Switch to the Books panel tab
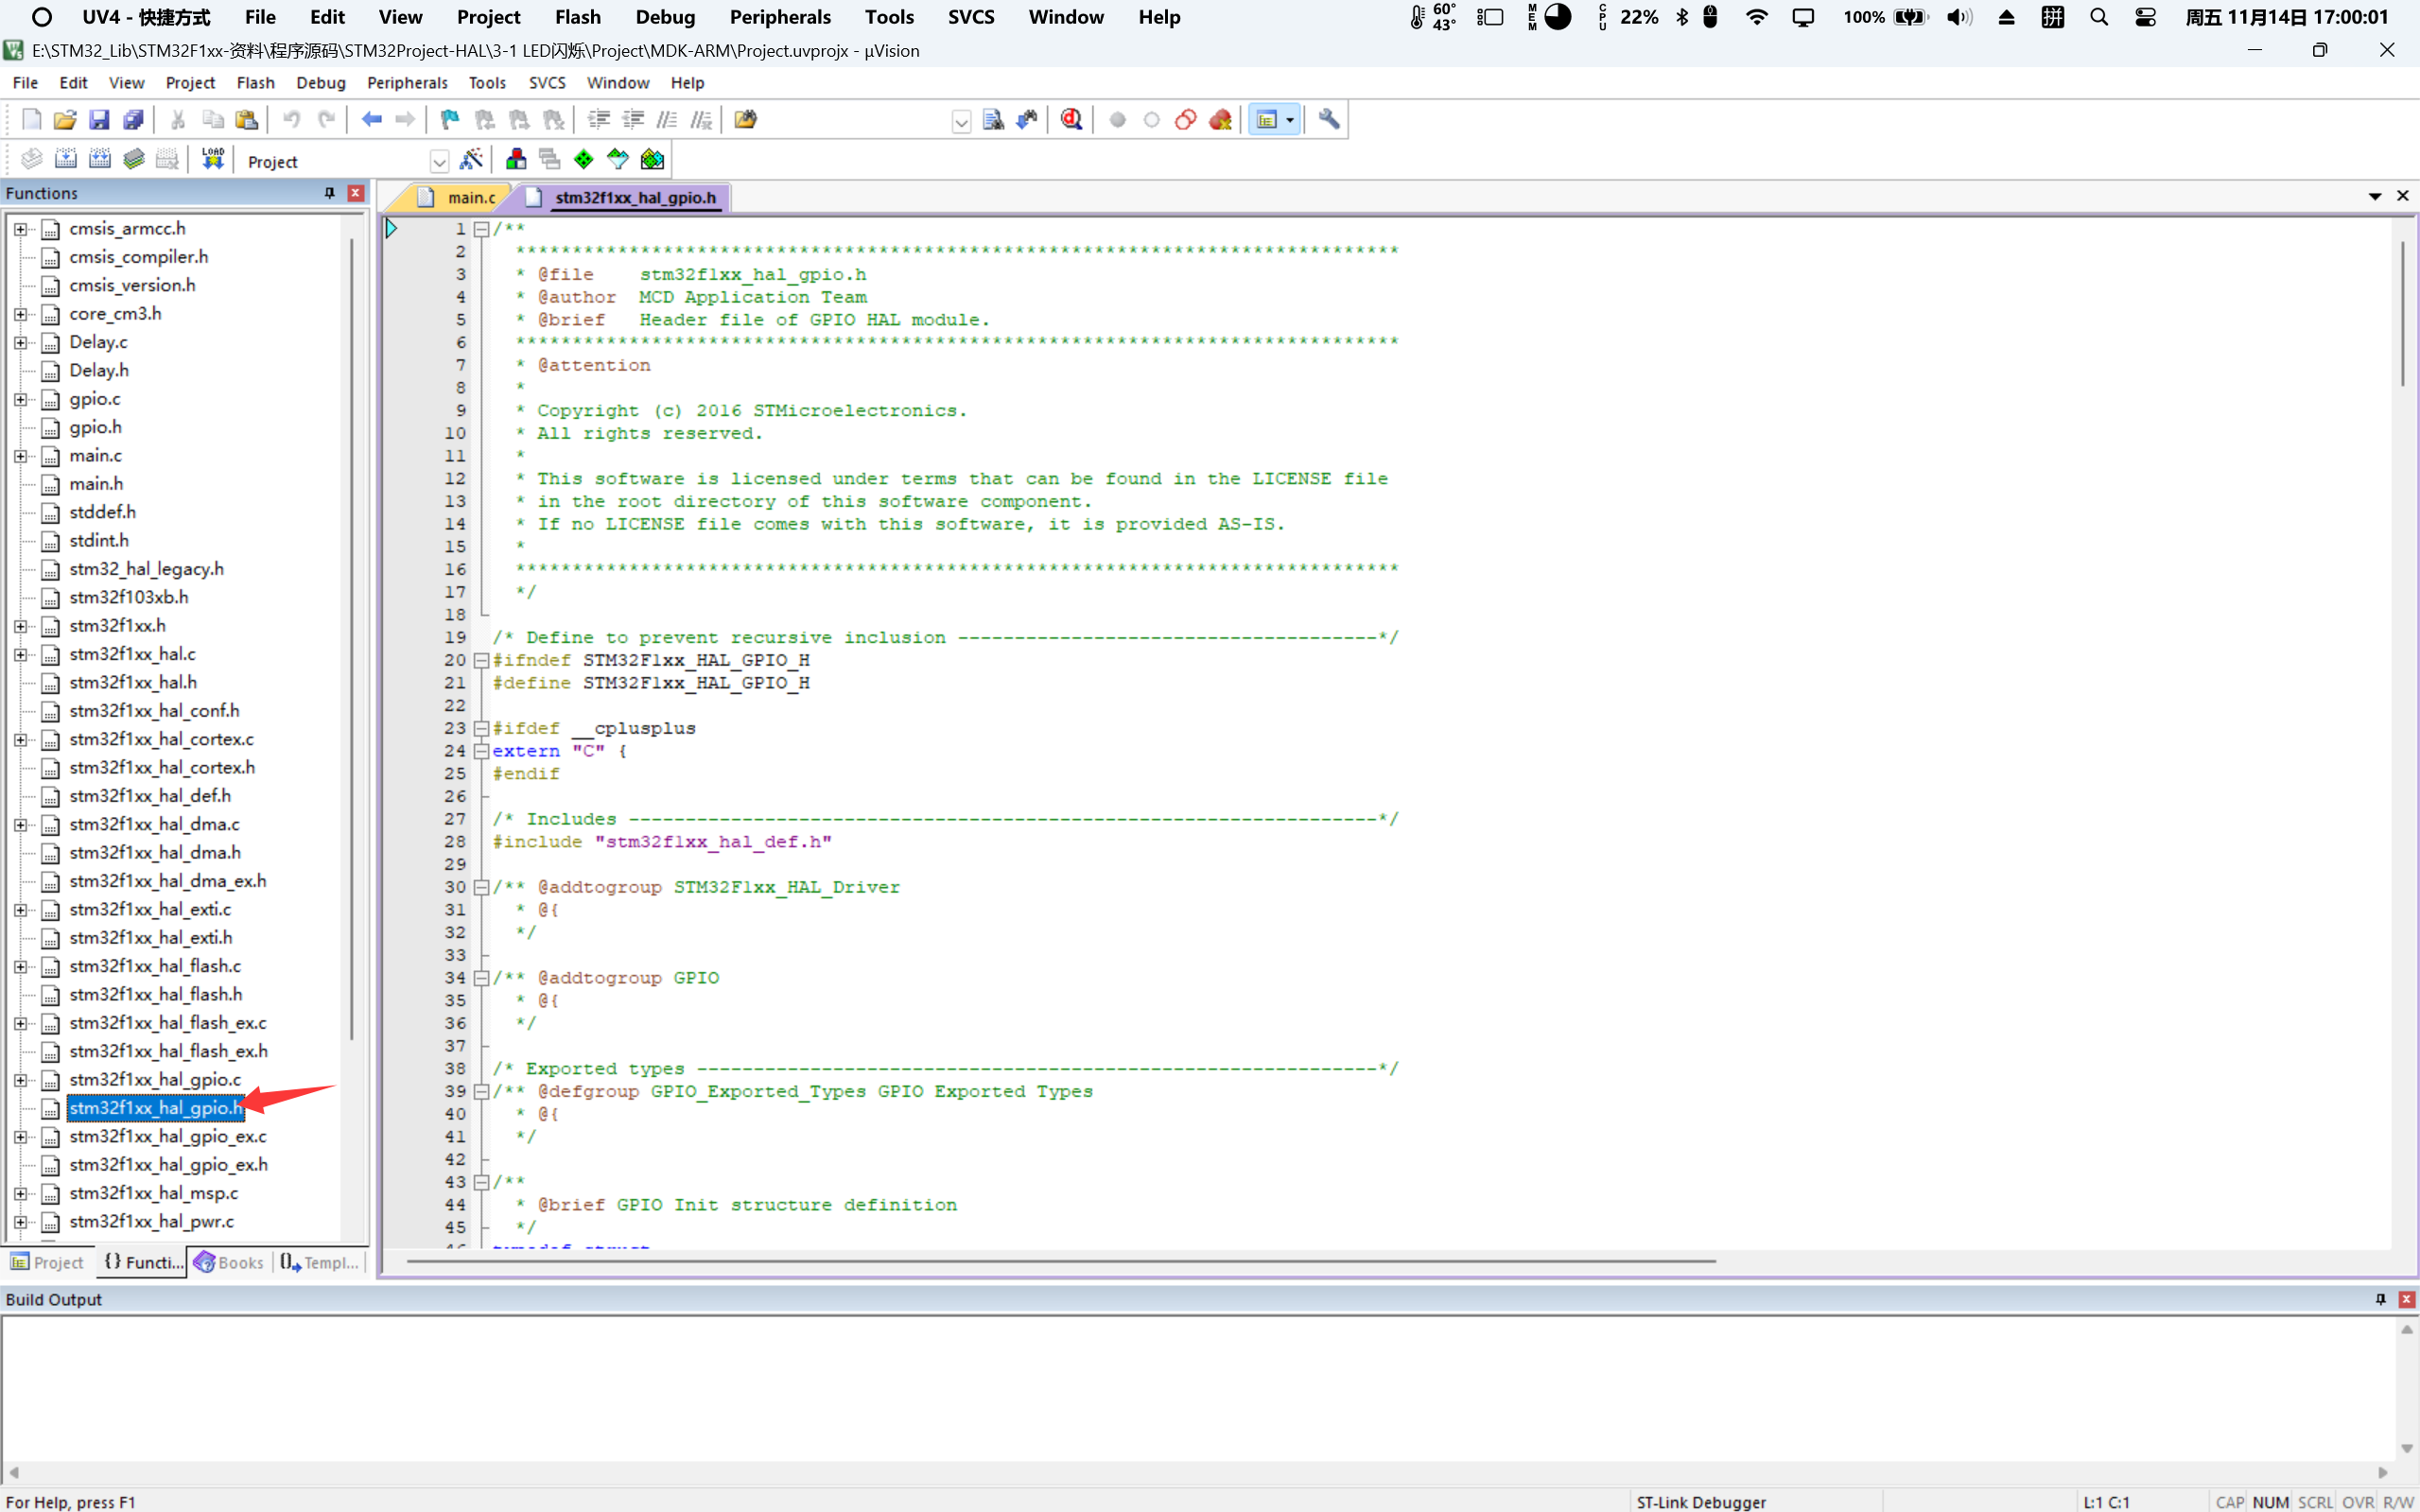The width and height of the screenshot is (2420, 1512). point(229,1263)
